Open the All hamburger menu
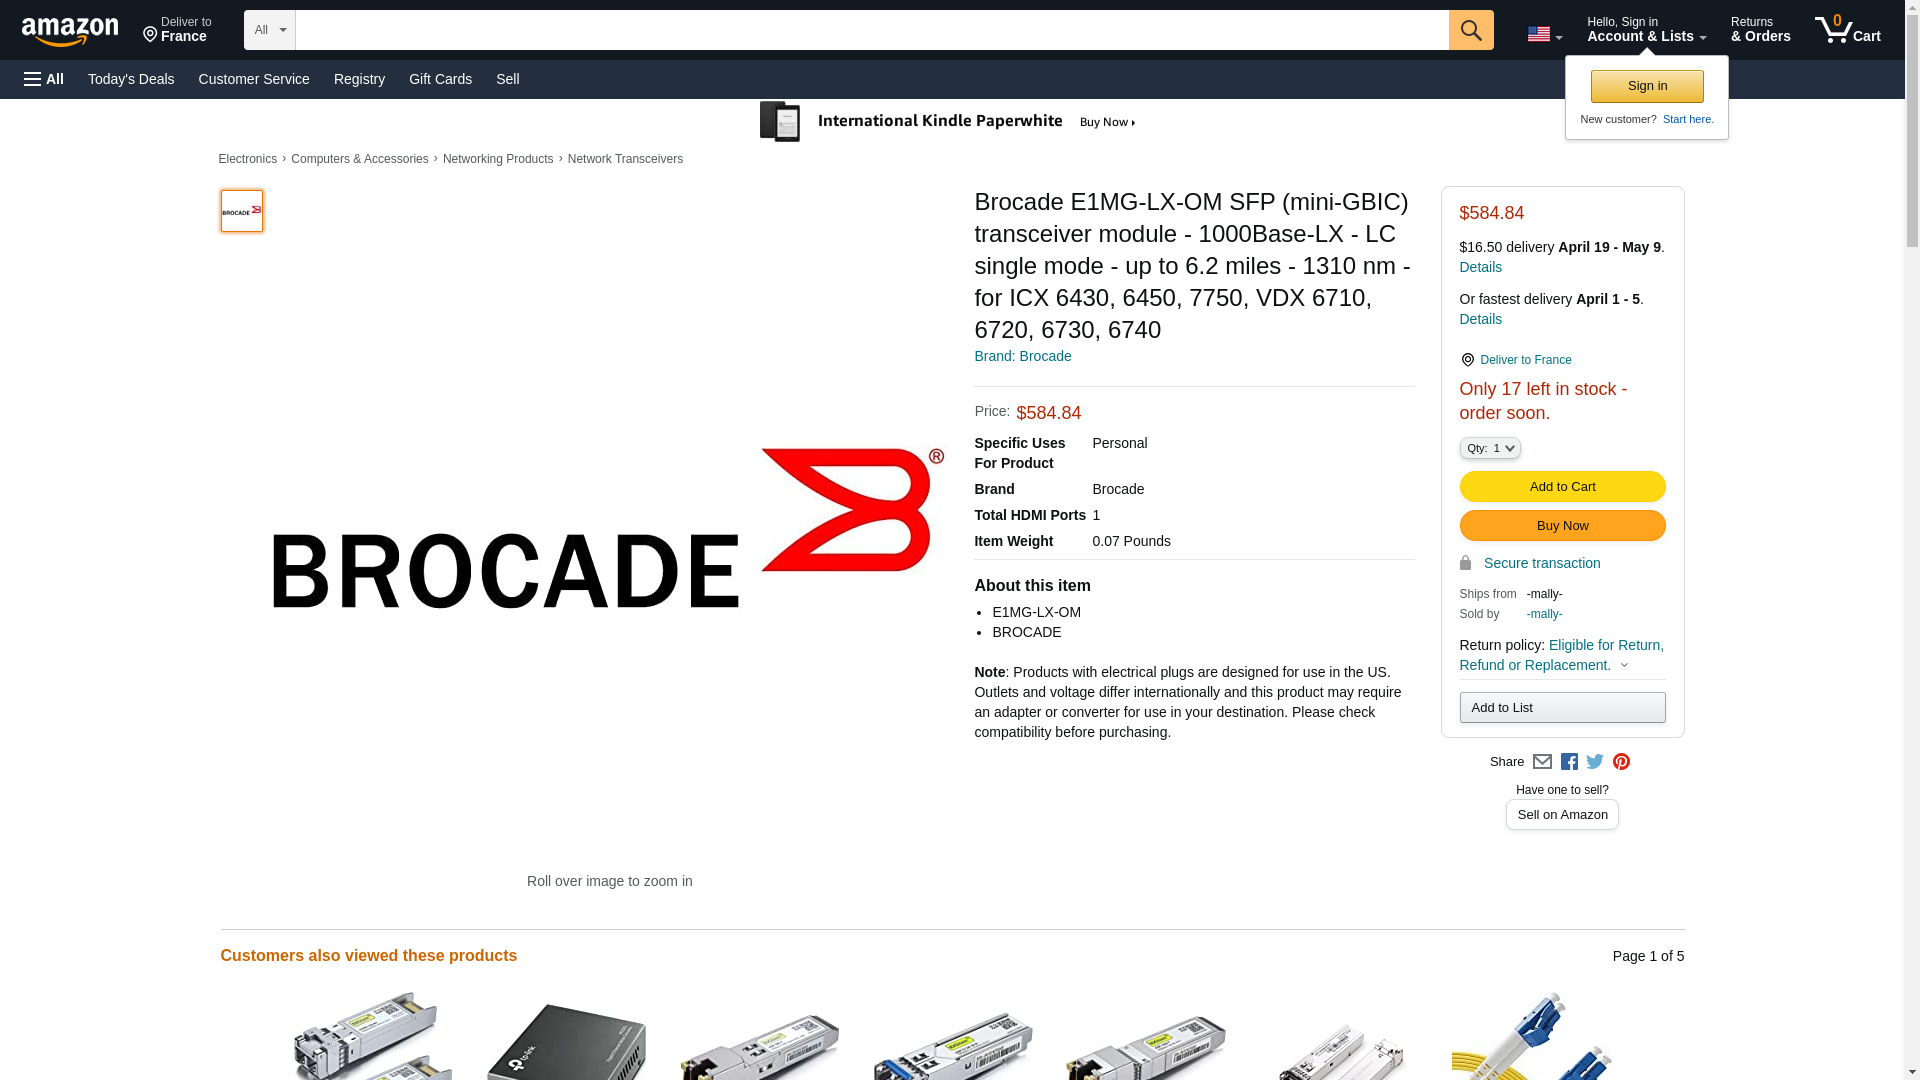Viewport: 1920px width, 1080px height. 44,79
